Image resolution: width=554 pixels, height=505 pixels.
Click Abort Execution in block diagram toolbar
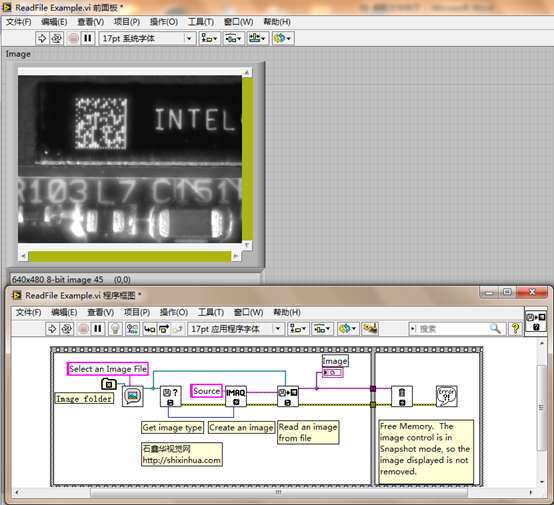83,329
